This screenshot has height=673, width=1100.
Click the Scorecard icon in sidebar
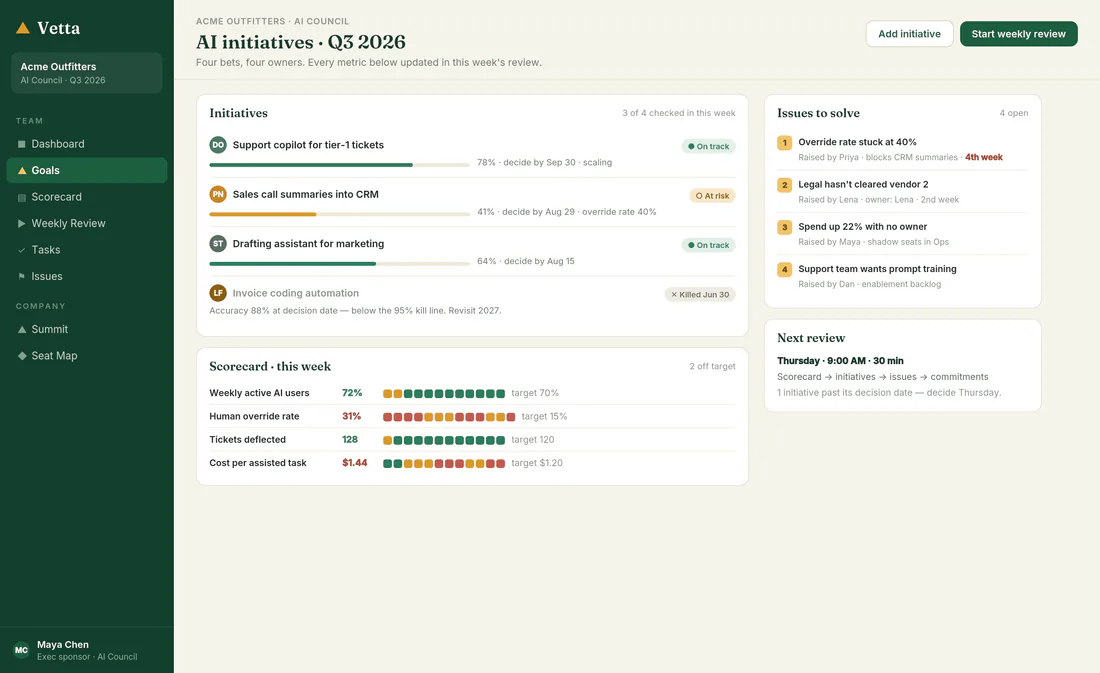click(x=22, y=197)
